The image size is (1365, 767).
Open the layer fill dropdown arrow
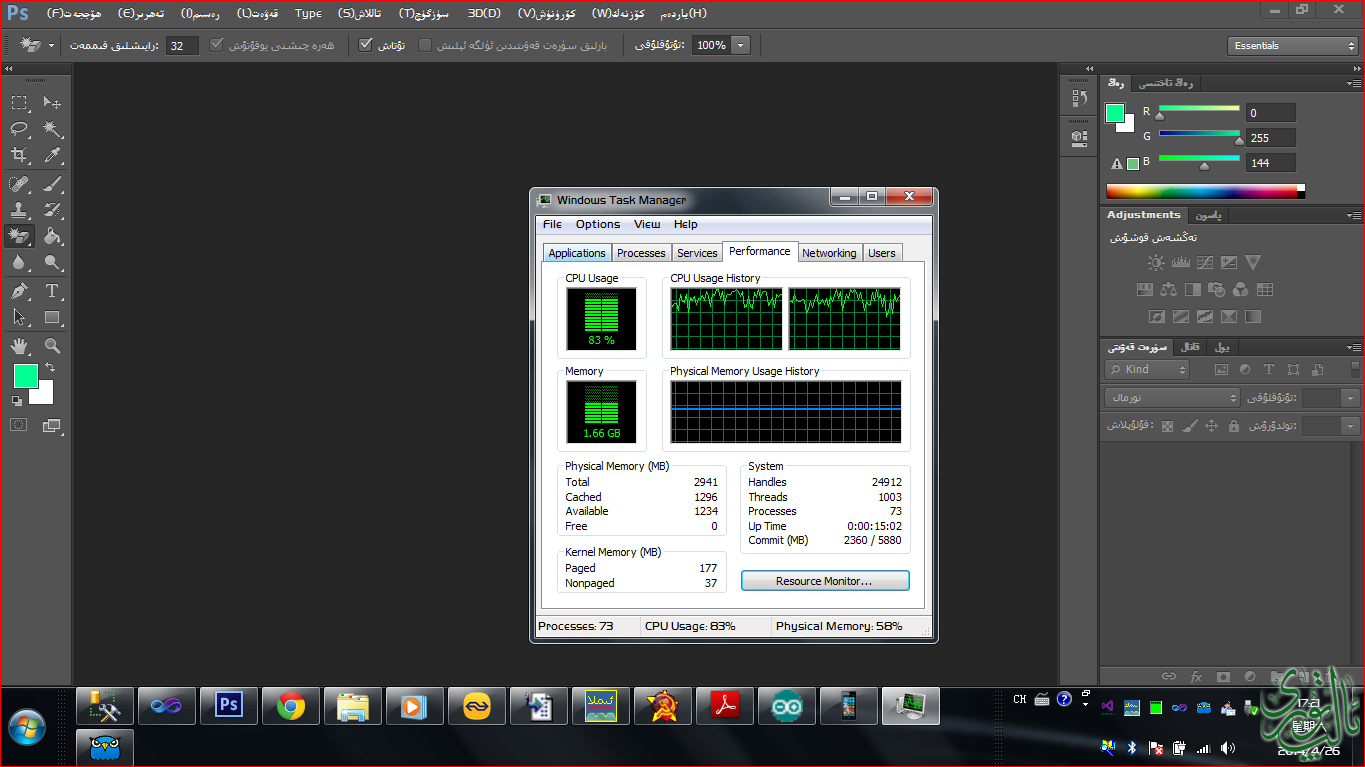[1351, 426]
